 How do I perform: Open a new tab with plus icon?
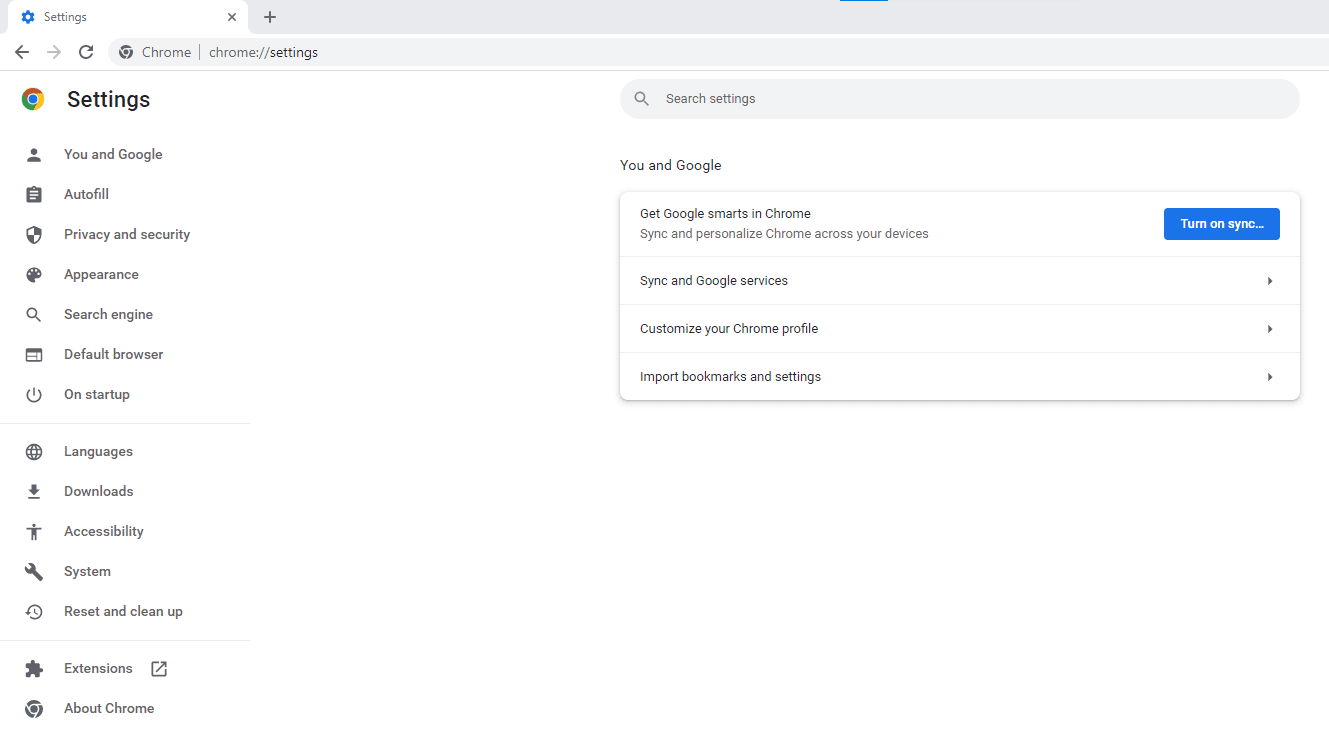tap(270, 17)
